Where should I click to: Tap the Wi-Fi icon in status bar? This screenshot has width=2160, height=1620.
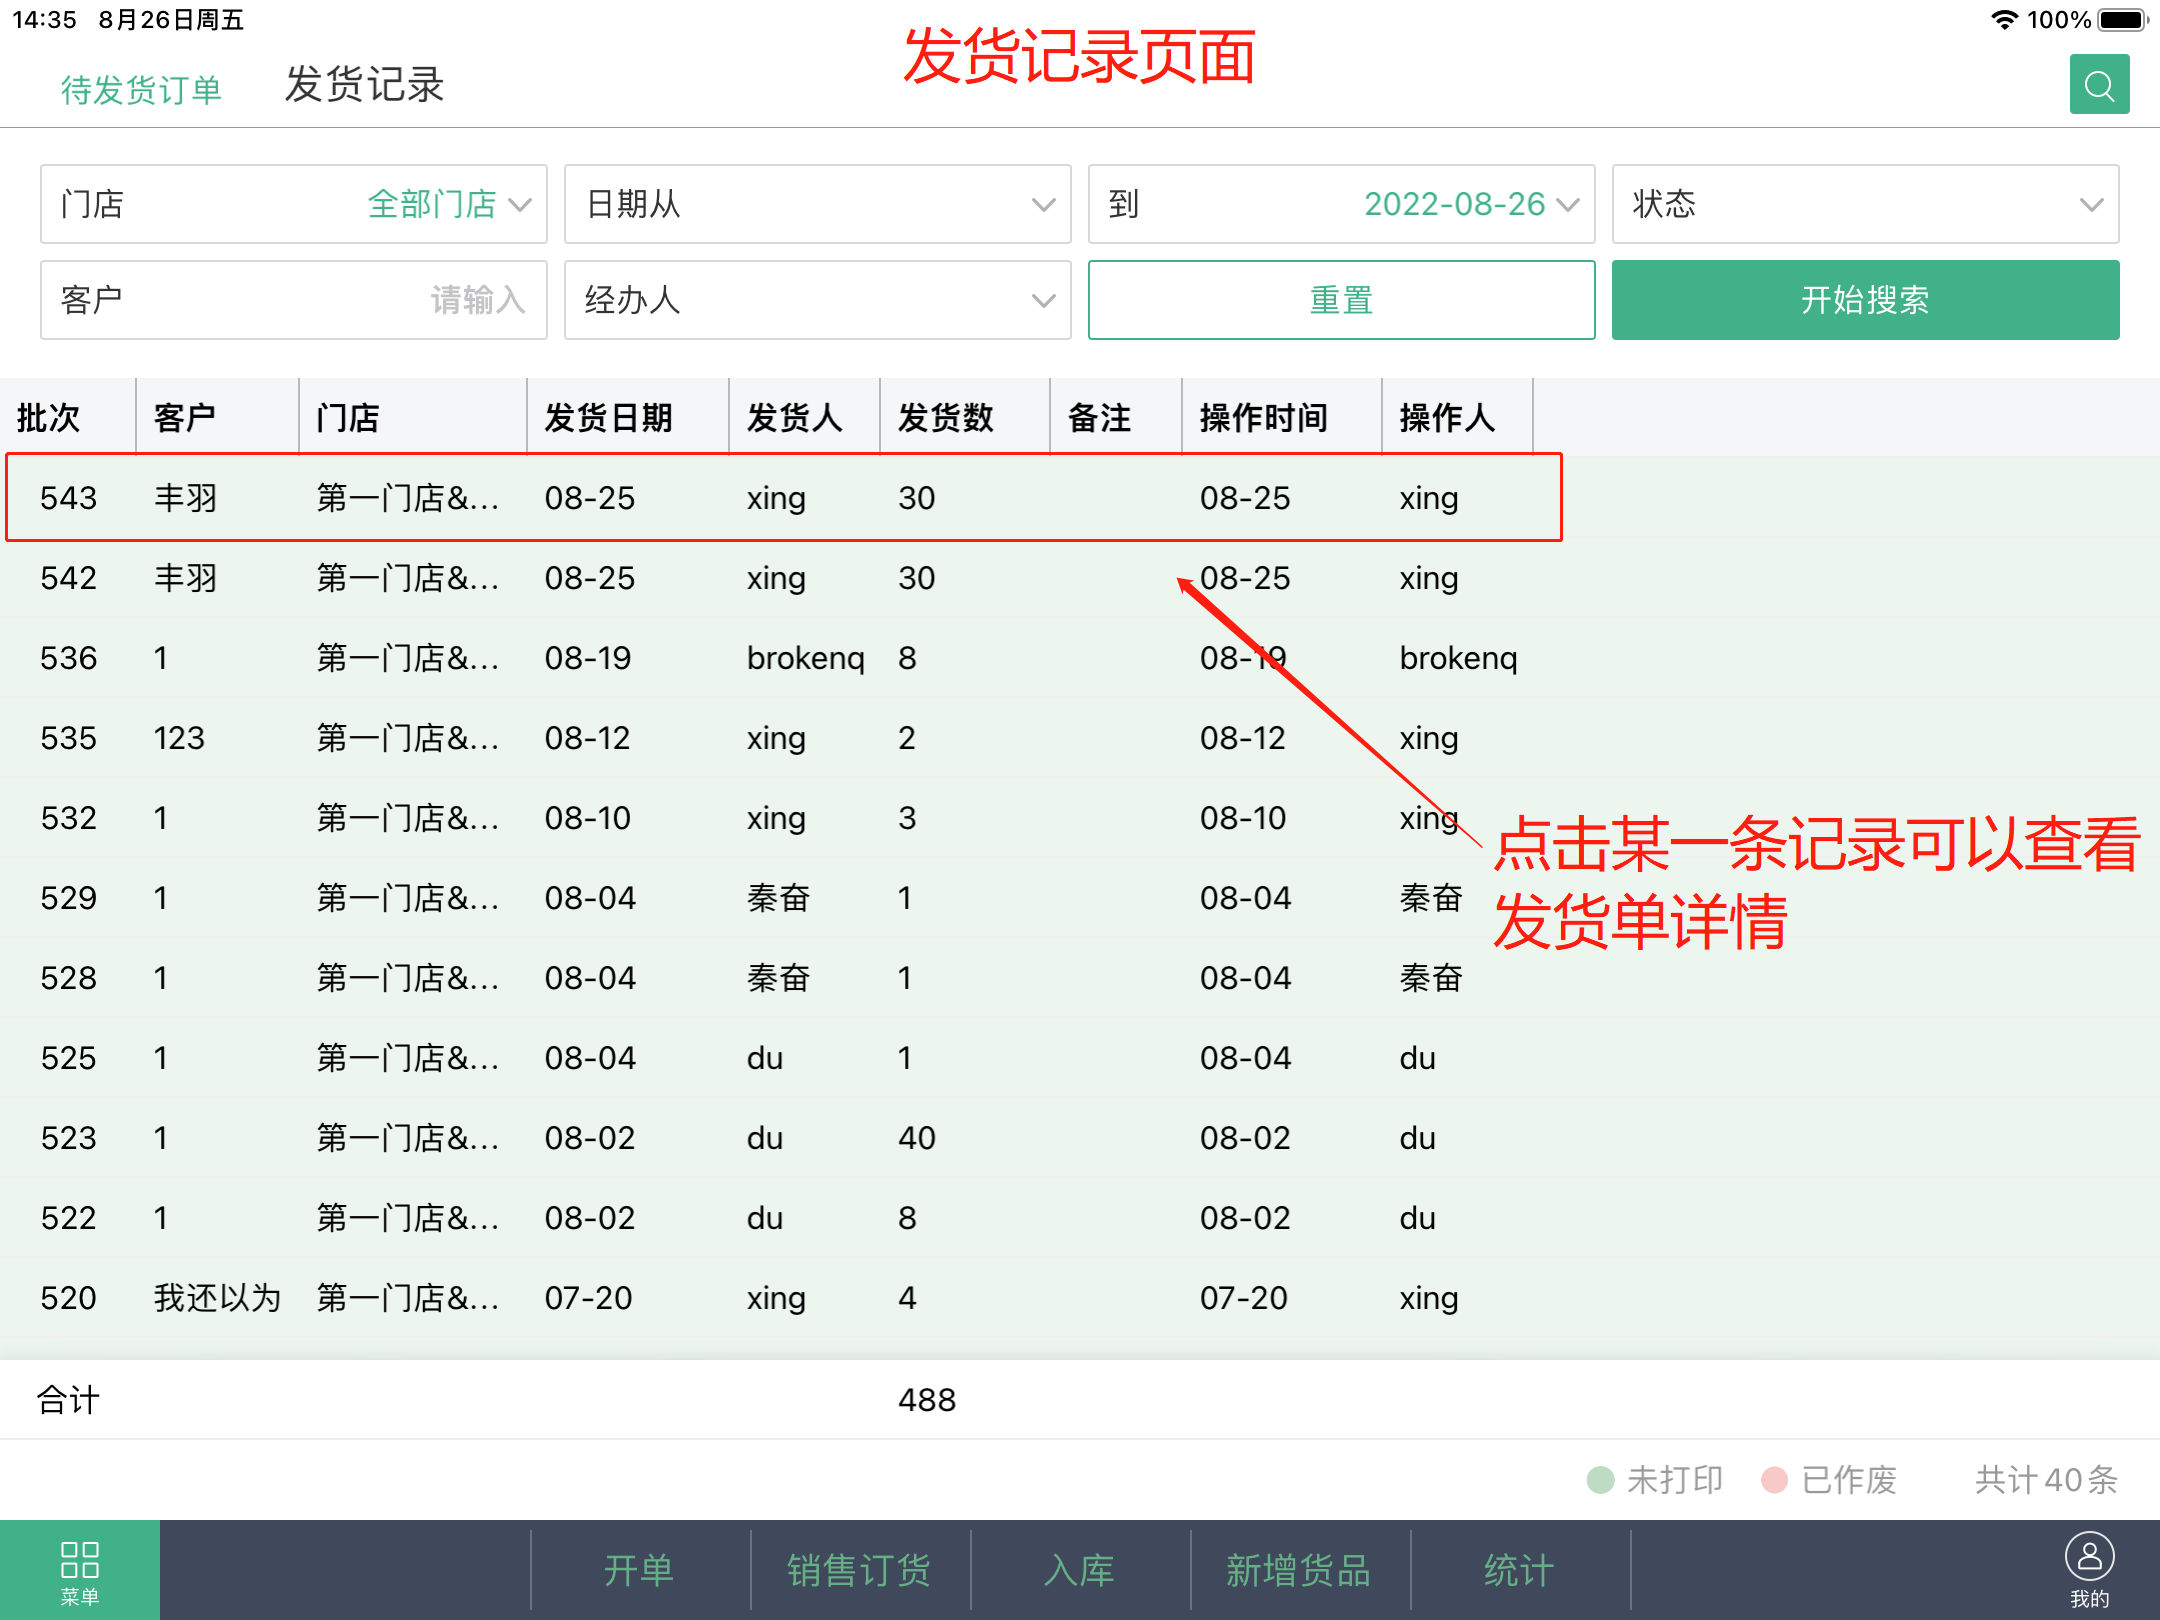(x=2004, y=19)
